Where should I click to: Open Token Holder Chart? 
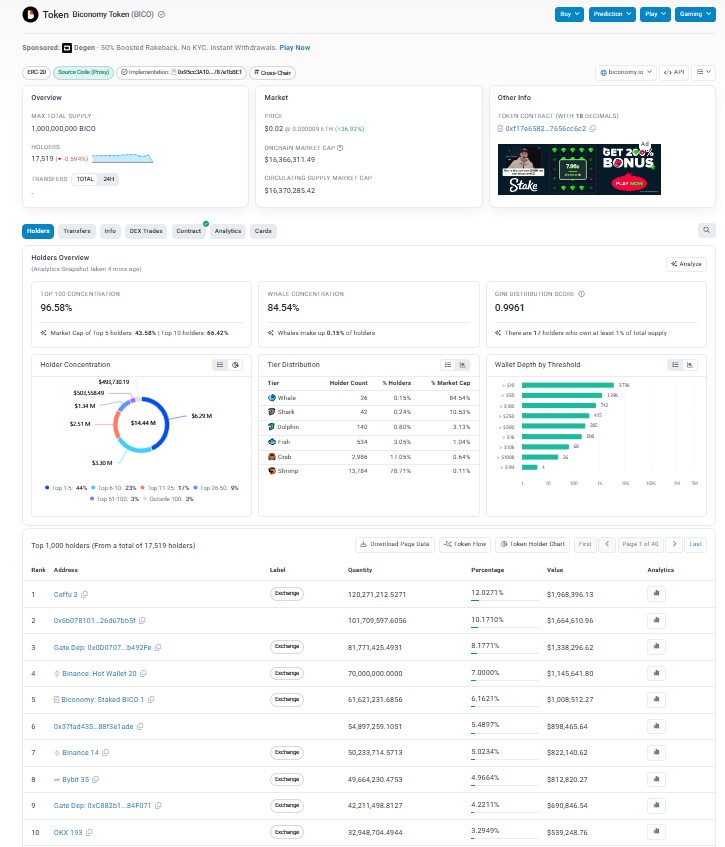(532, 544)
